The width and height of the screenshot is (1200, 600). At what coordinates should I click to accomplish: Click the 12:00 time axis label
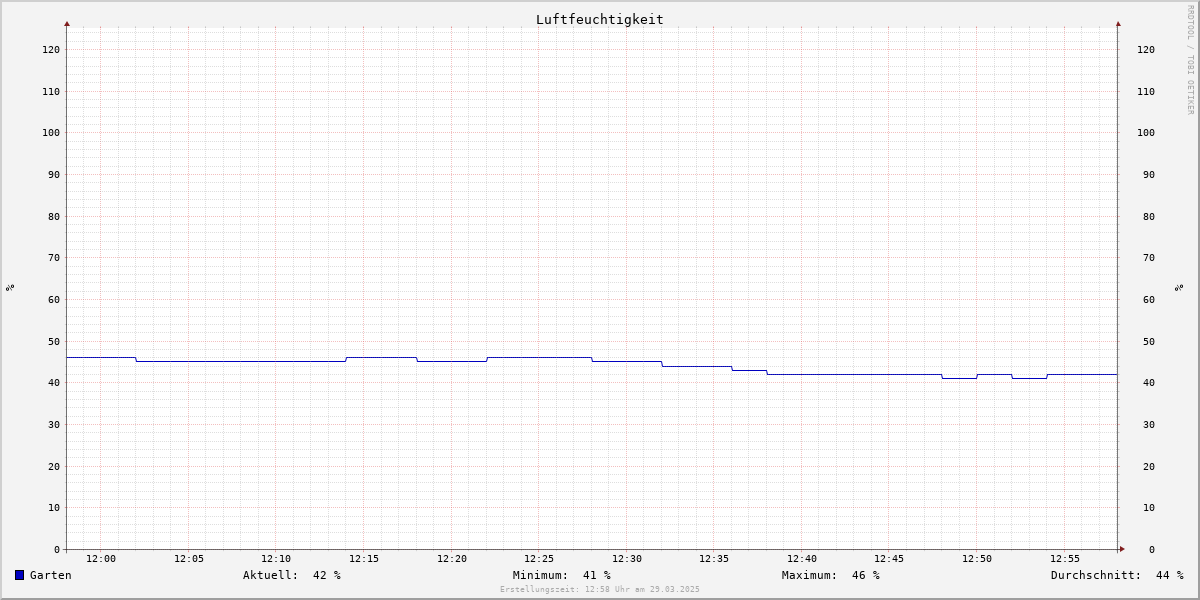tap(101, 559)
